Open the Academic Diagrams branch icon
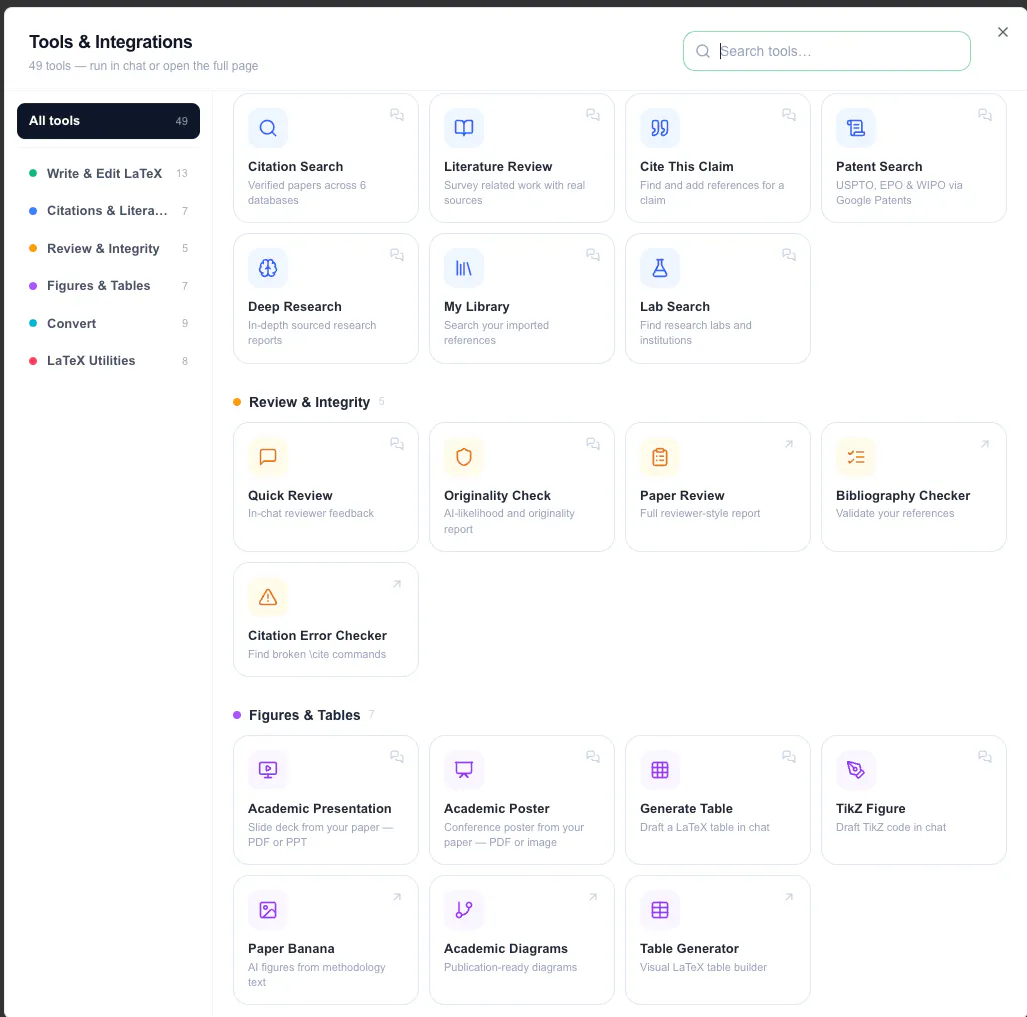This screenshot has width=1027, height=1017. point(464,910)
